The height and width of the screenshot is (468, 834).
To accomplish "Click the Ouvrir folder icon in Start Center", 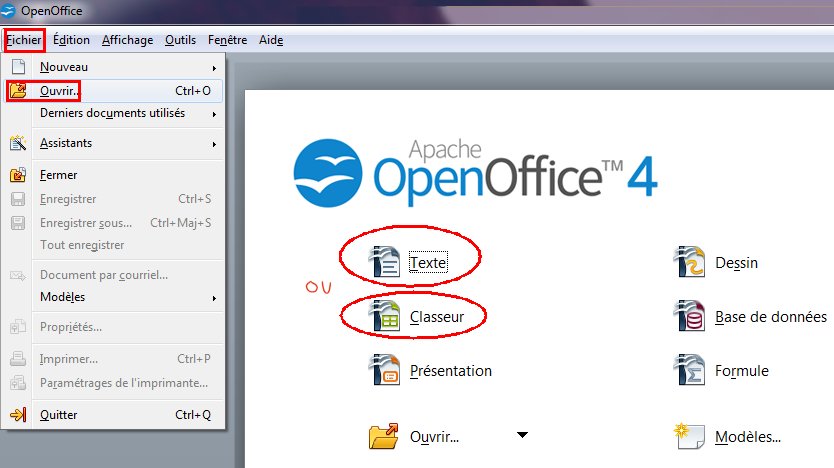I will point(385,436).
